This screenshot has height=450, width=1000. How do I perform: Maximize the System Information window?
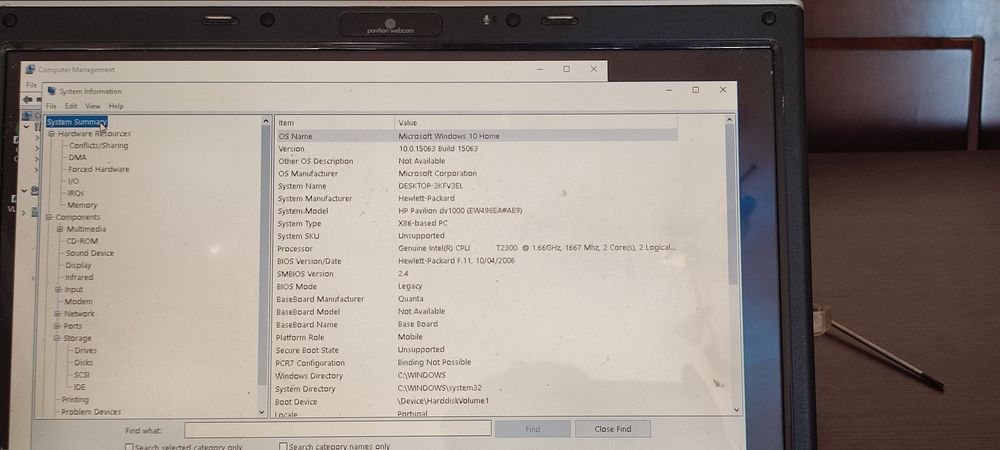696,90
